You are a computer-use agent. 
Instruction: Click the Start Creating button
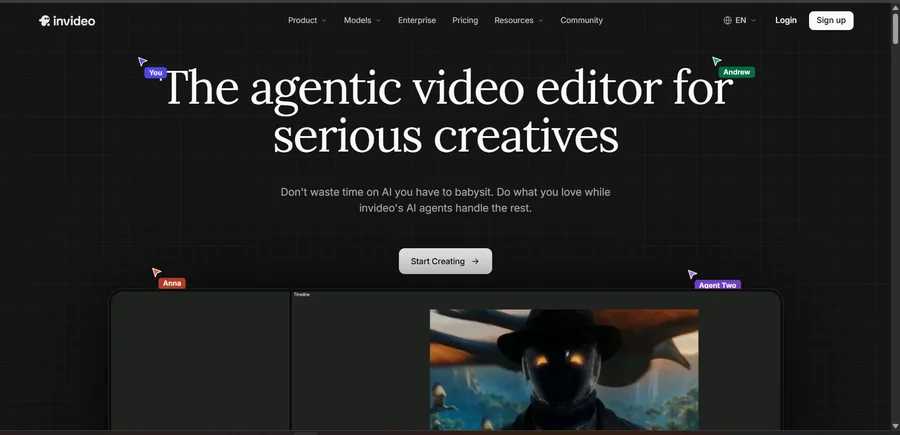point(445,261)
